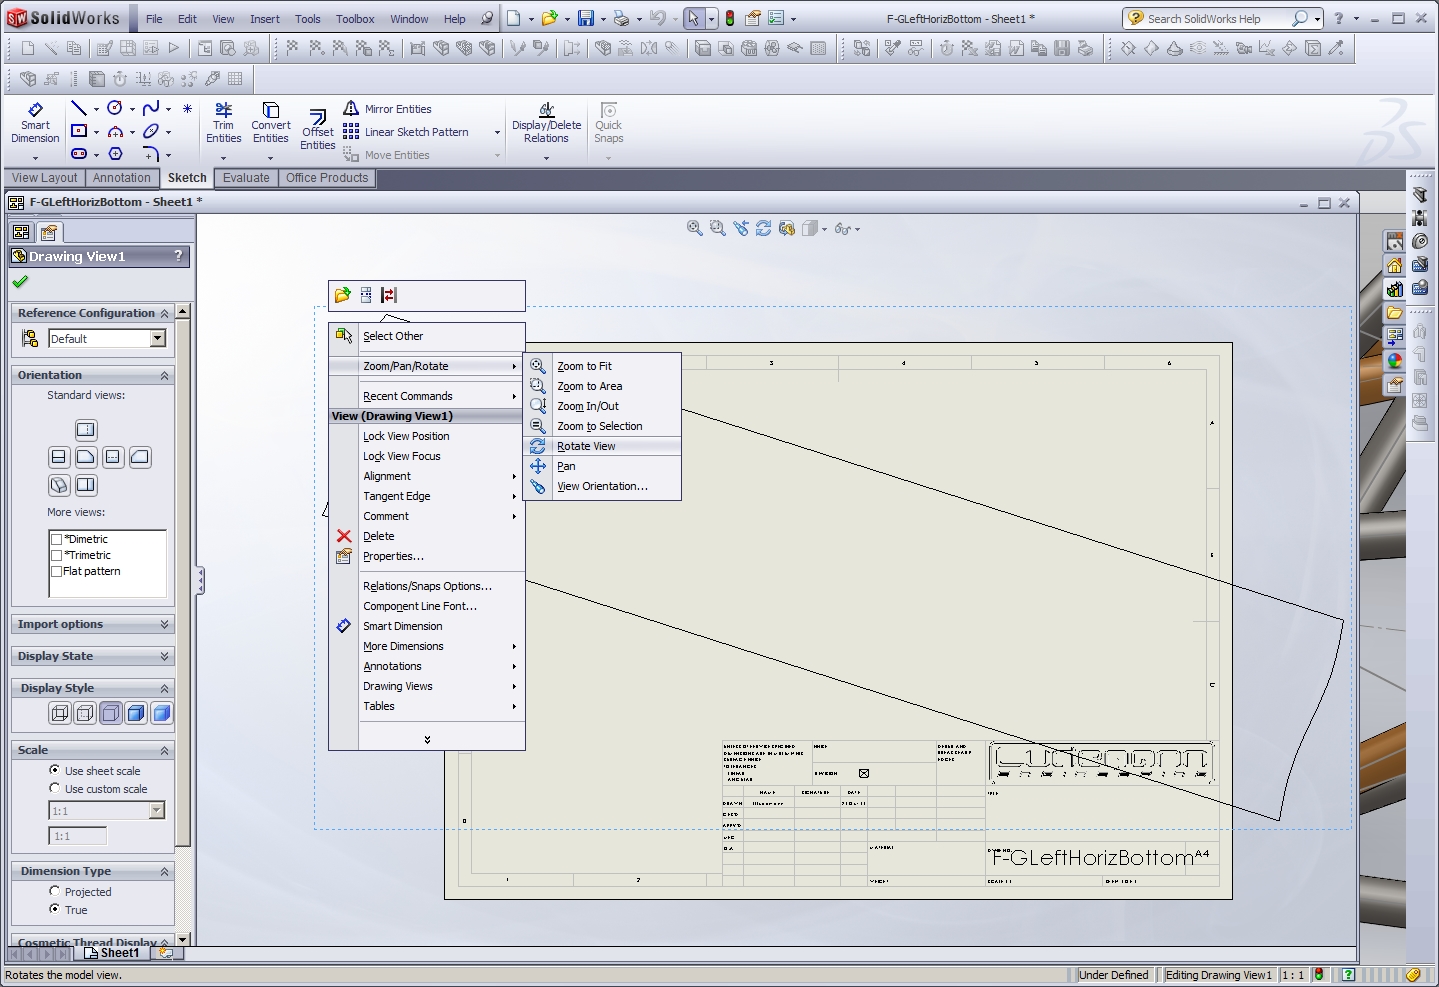This screenshot has width=1439, height=987.
Task: Choose Projected dimension type
Action: coord(55,891)
